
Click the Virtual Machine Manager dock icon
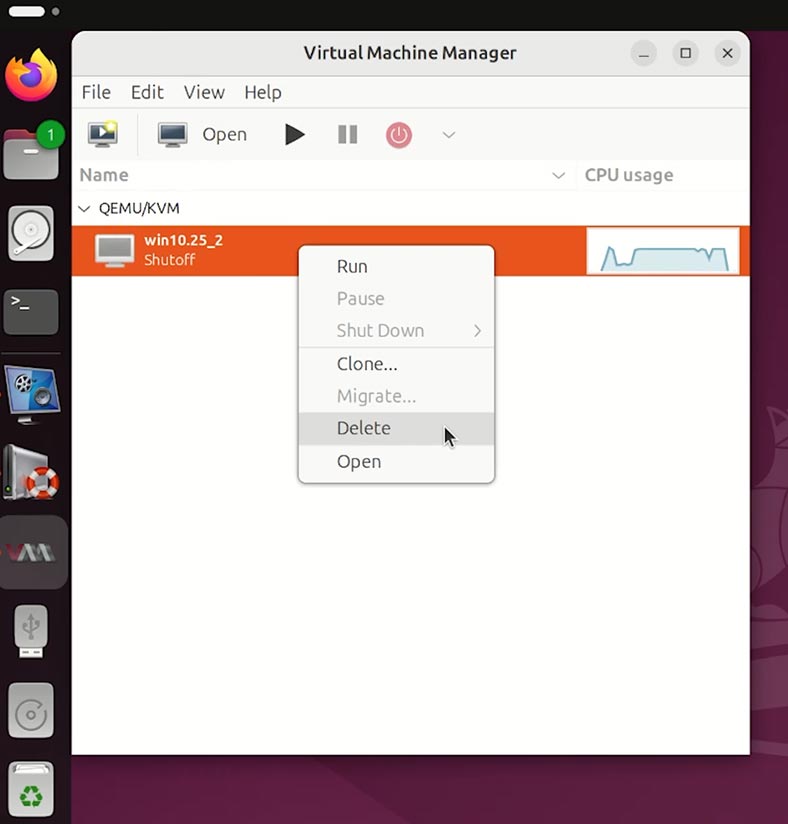[x=31, y=552]
